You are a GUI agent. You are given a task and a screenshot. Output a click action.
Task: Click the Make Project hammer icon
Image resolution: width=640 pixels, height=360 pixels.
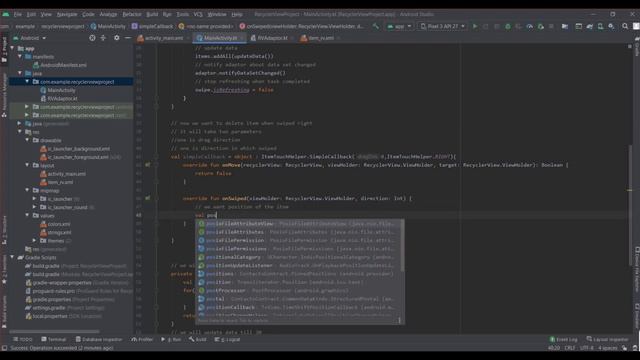click(376, 26)
